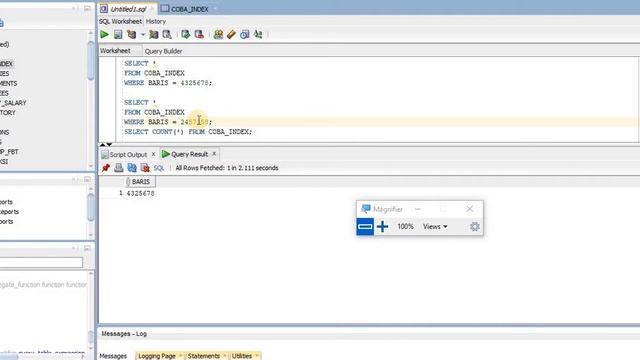This screenshot has height=360, width=640.
Task: Close the COBA_INDEX tab
Action: click(x=215, y=9)
